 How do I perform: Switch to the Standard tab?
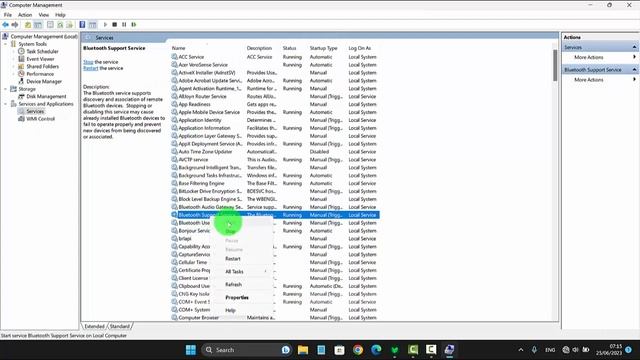point(120,327)
